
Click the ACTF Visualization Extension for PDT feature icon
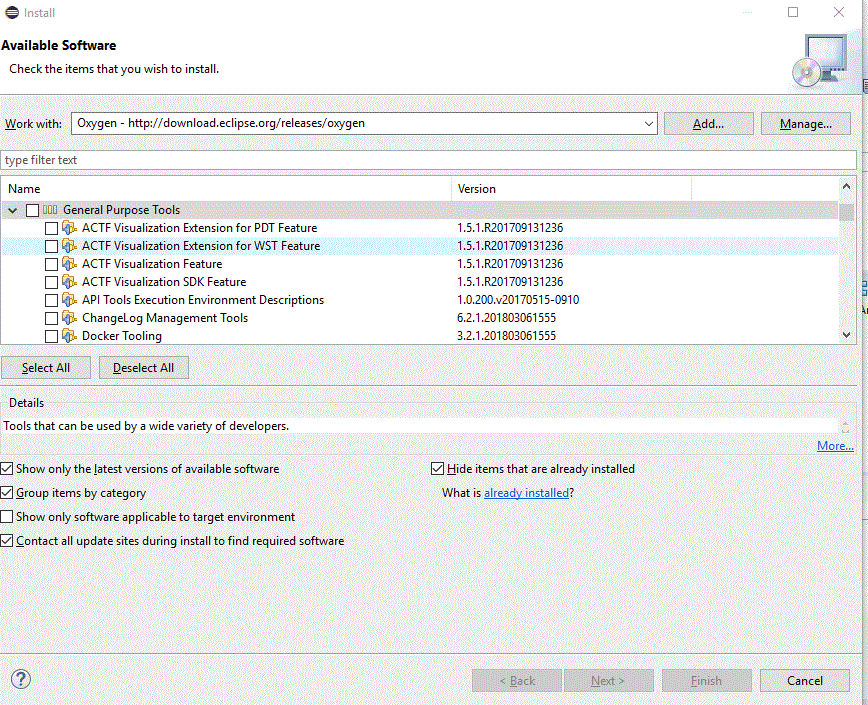(x=69, y=227)
